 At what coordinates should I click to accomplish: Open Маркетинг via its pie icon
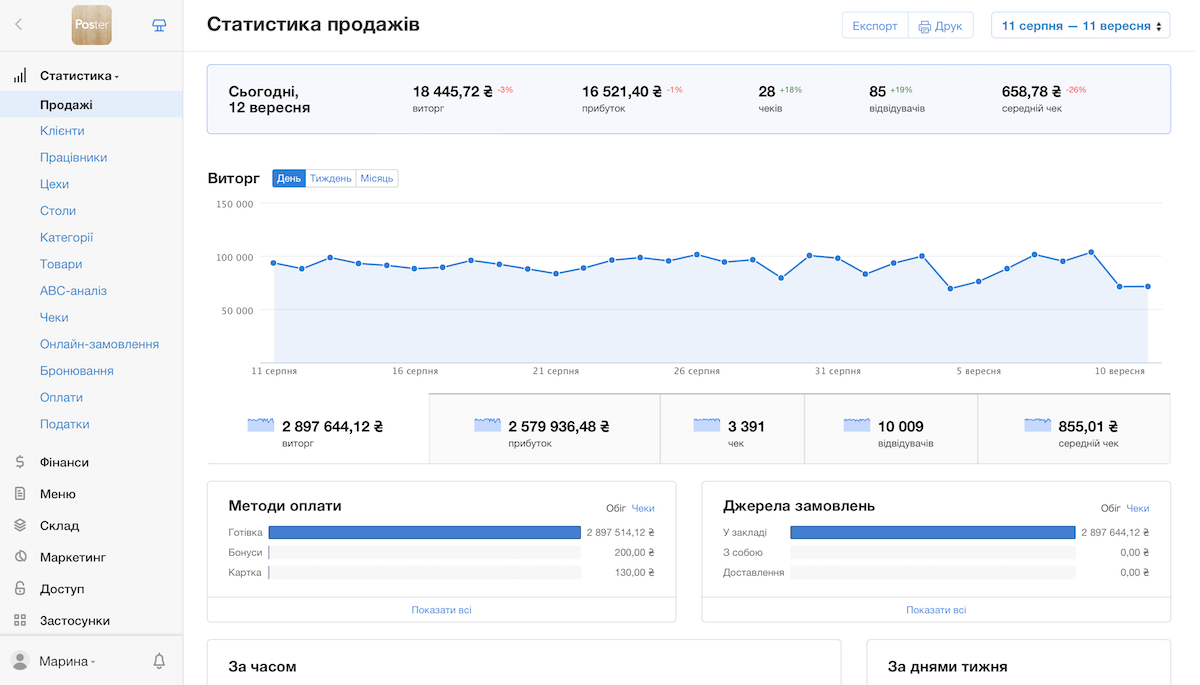point(20,557)
